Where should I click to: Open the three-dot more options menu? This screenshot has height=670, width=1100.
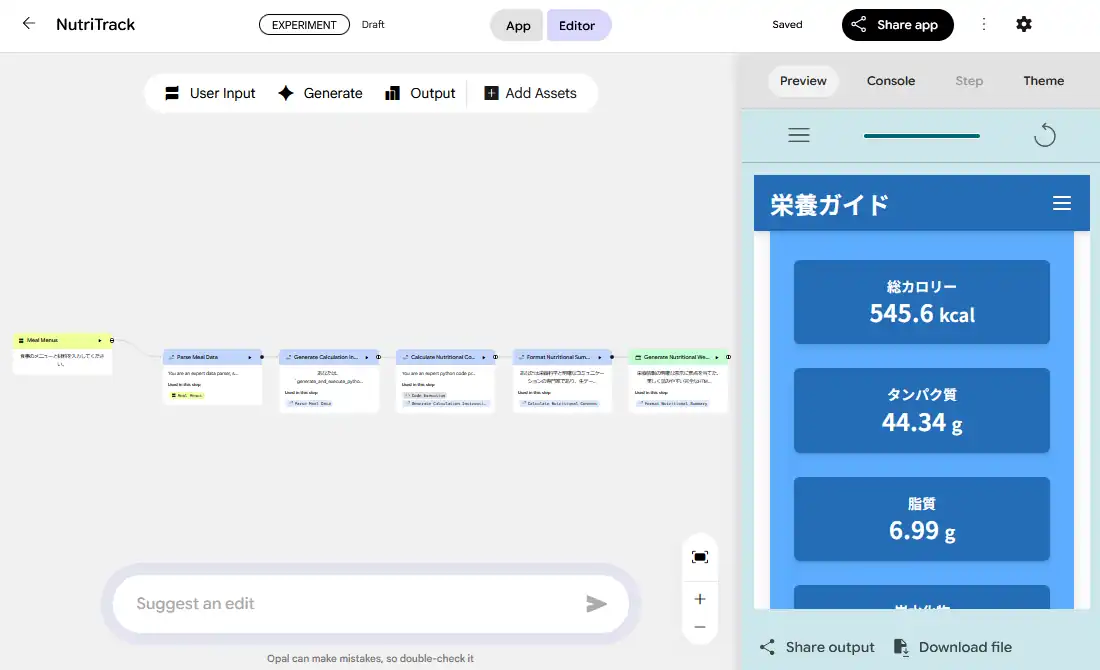984,24
